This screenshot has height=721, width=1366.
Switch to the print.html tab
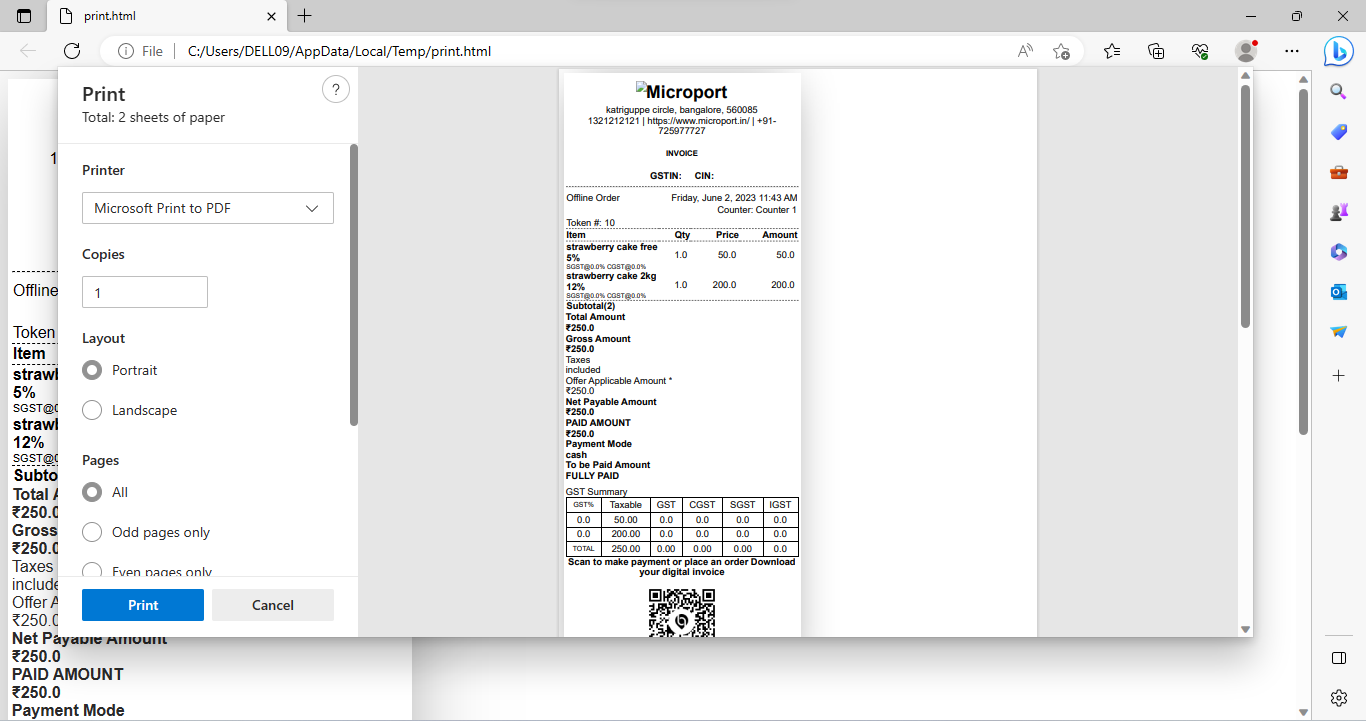(x=166, y=16)
